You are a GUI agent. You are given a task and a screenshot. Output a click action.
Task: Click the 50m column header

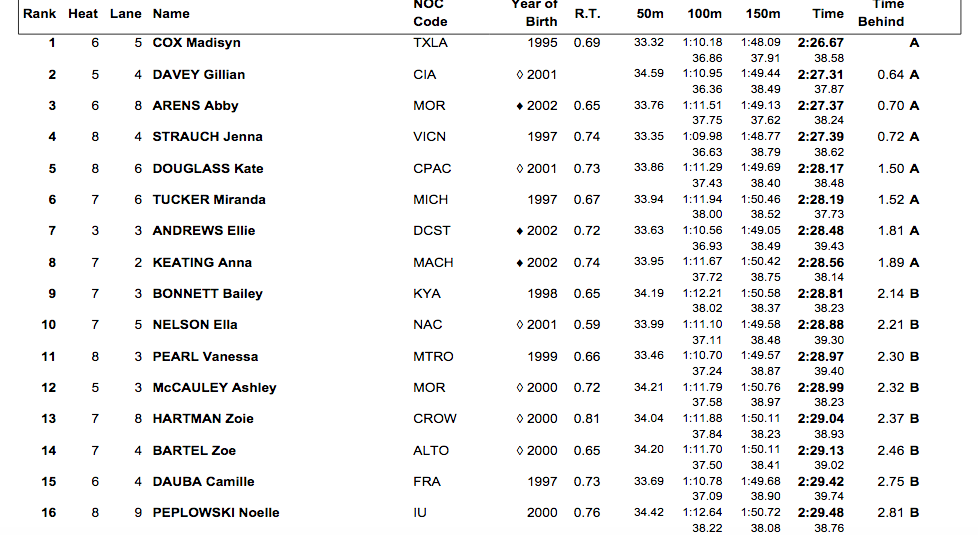click(649, 14)
